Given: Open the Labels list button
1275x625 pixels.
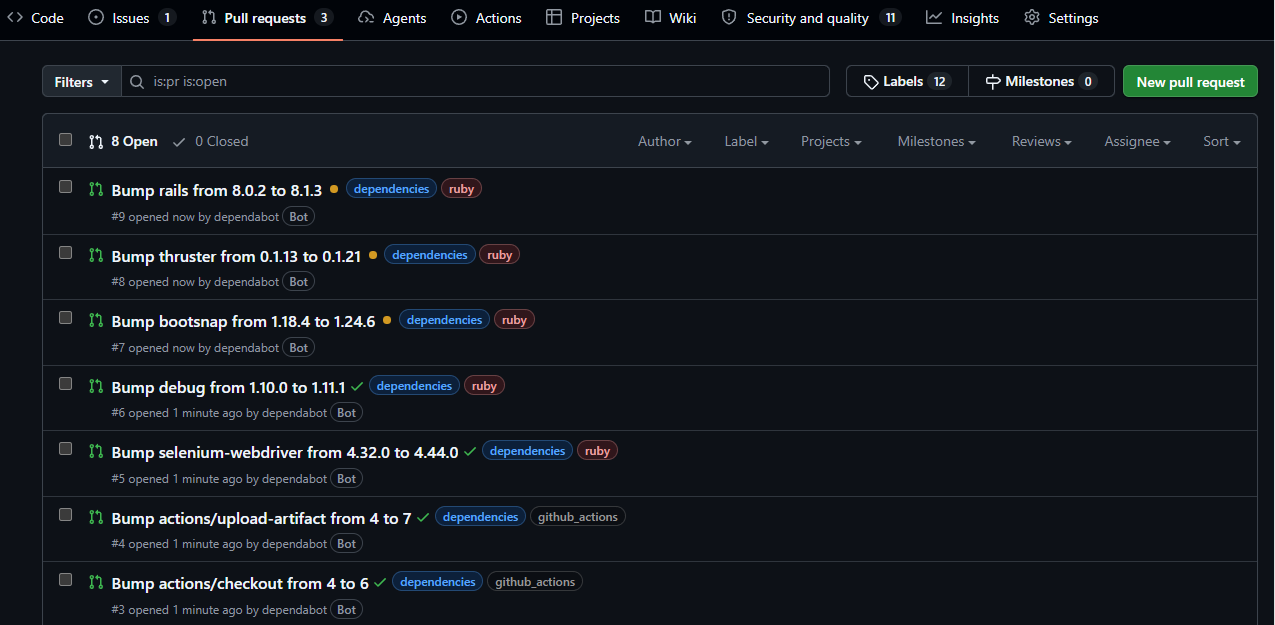Looking at the screenshot, I should 907,82.
